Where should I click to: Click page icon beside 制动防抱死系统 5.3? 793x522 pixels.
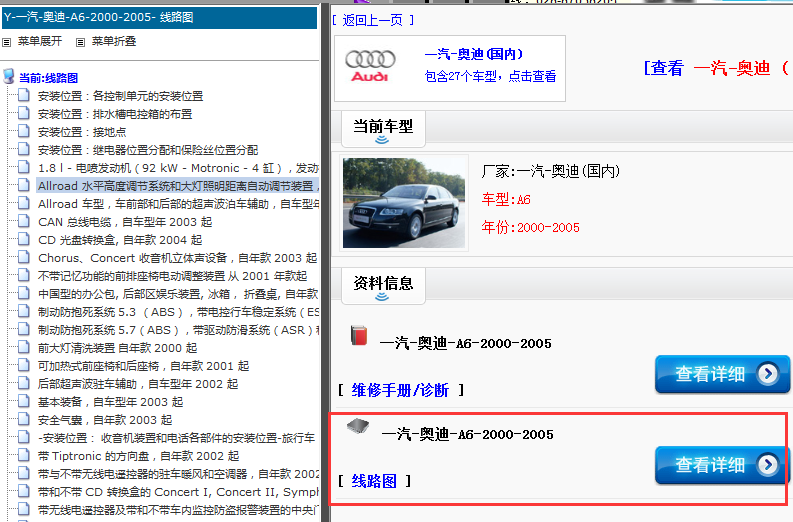(x=24, y=311)
